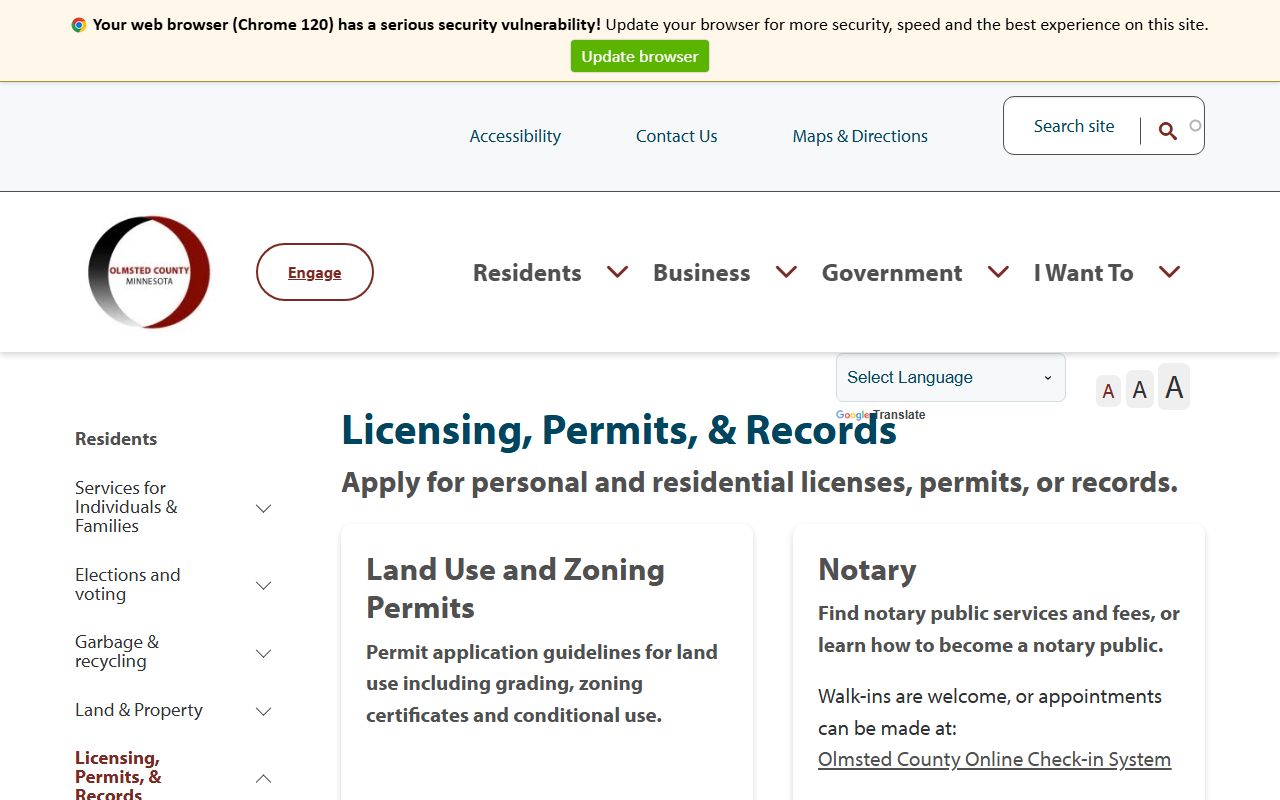Click the Licensing, Permits, & Records page heading
The height and width of the screenshot is (800, 1280).
pos(619,429)
